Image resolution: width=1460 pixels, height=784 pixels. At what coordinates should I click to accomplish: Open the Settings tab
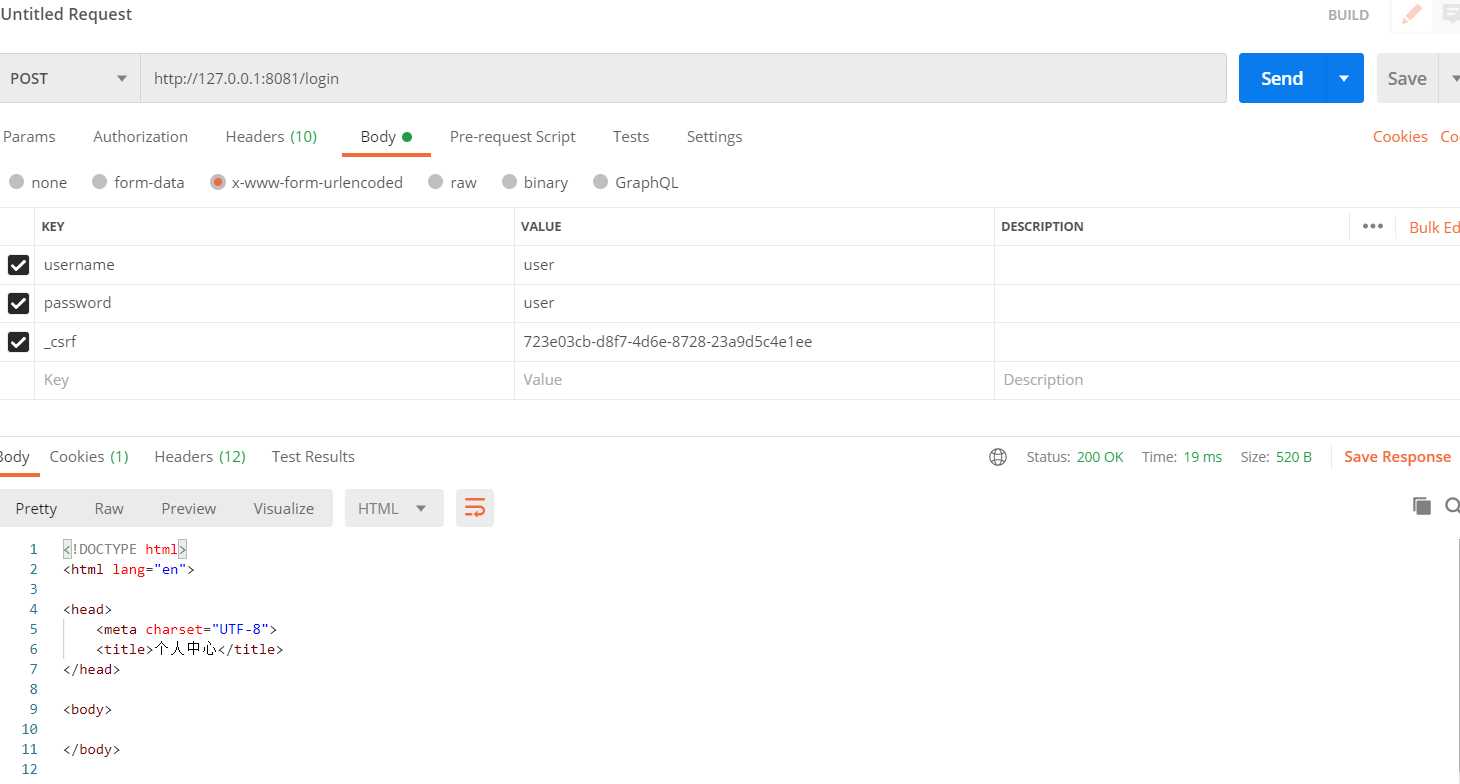[x=714, y=137]
